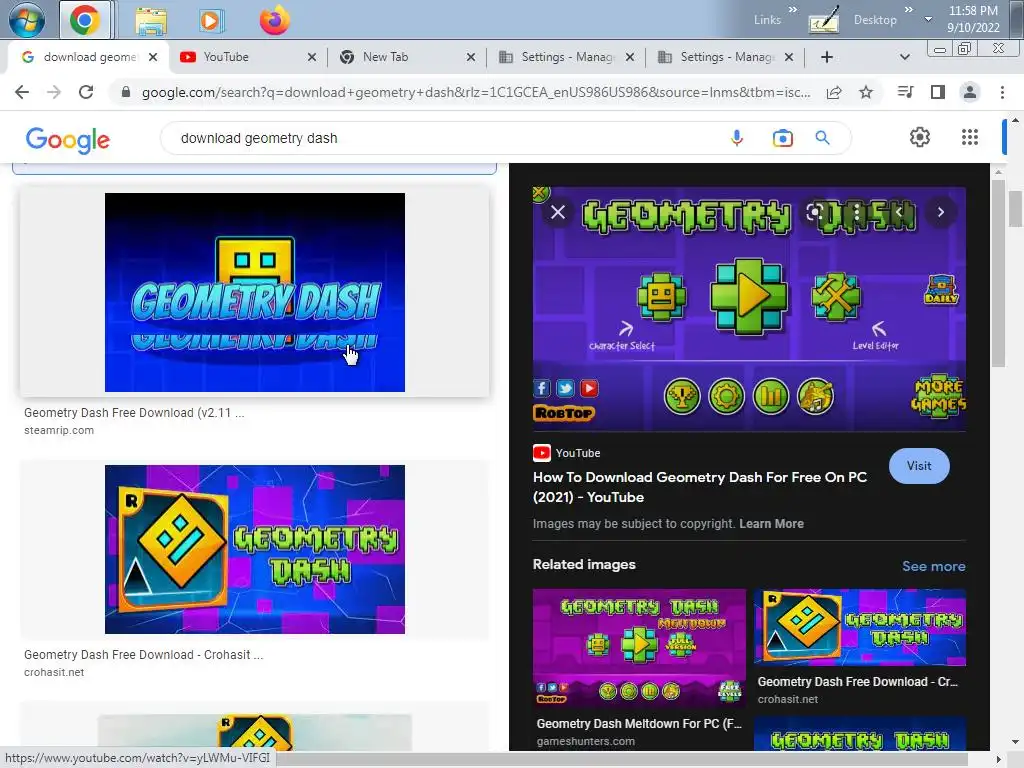This screenshot has width=1024, height=768.
Task: Share this page icon in address bar
Action: [x=834, y=92]
